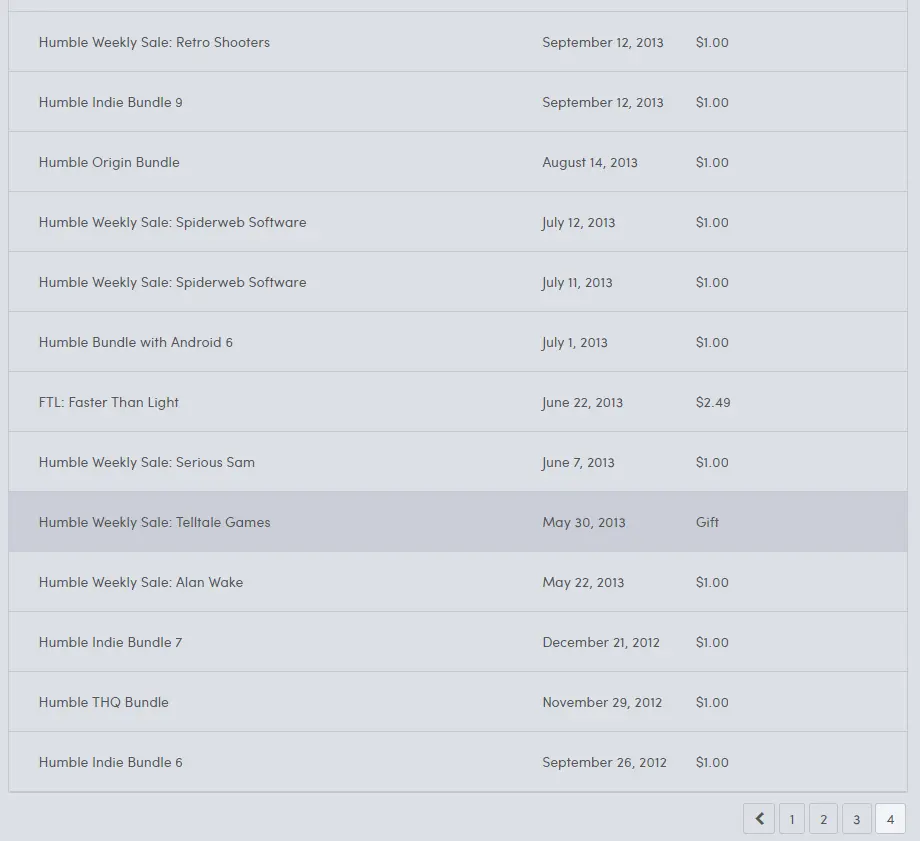Click the date May 30, 2013
Viewport: 920px width, 841px height.
tap(584, 522)
